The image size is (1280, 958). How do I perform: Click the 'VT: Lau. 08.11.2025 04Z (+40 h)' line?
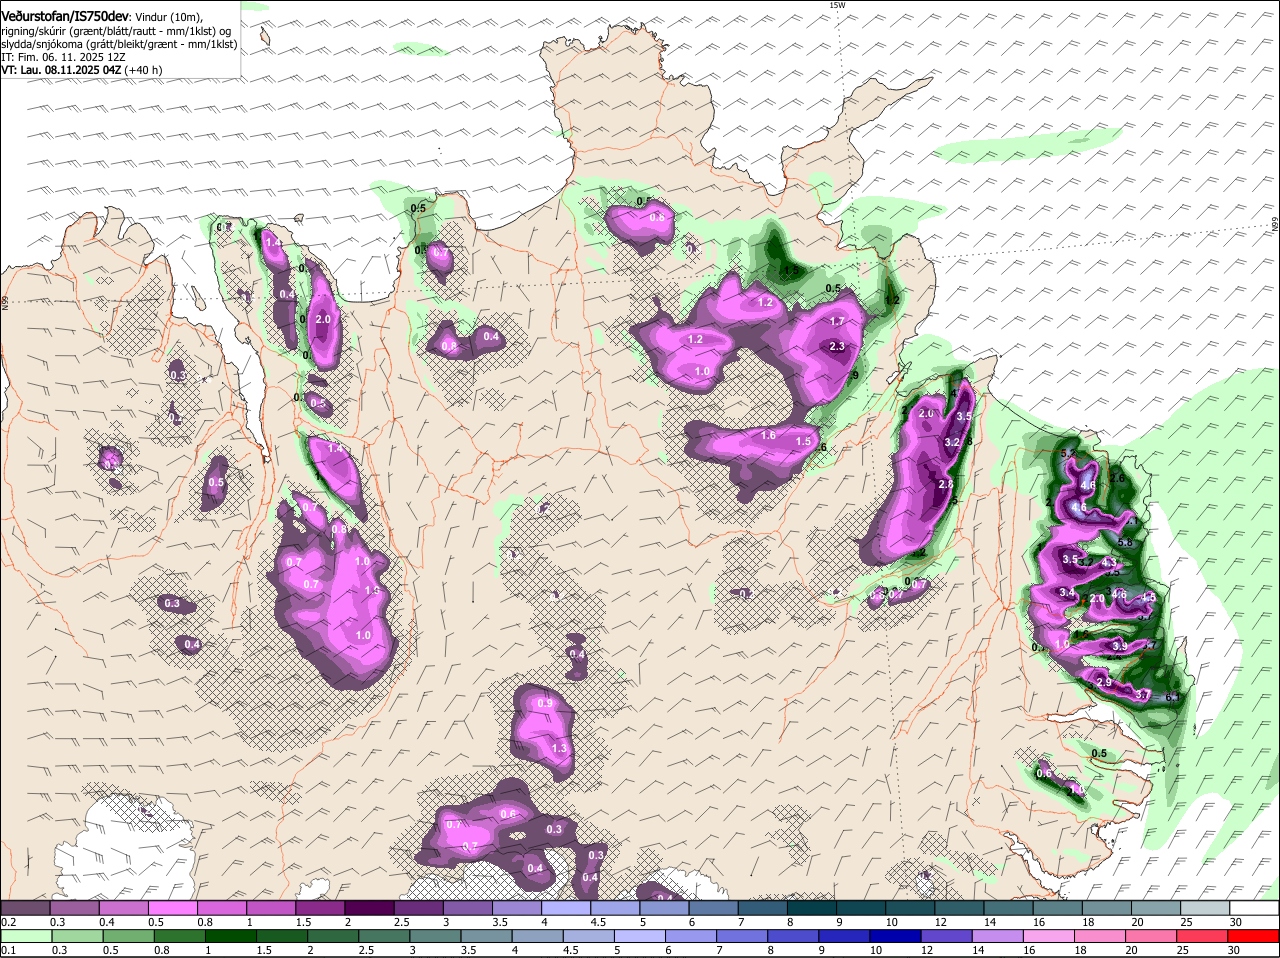pyautogui.click(x=81, y=71)
